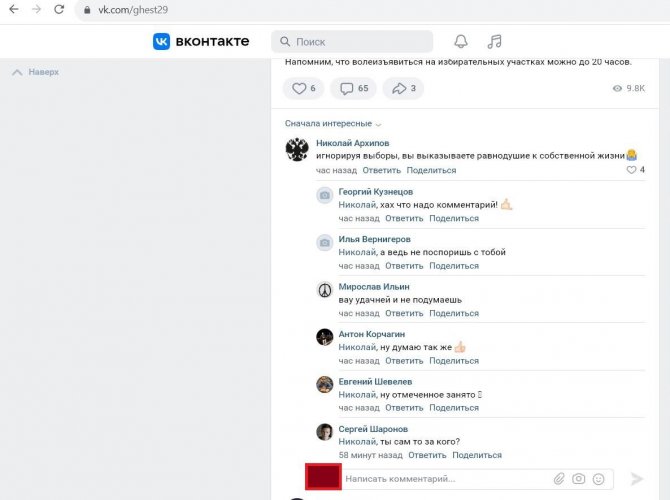Reload the page in browser
This screenshot has width=670, height=500.
coord(59,10)
